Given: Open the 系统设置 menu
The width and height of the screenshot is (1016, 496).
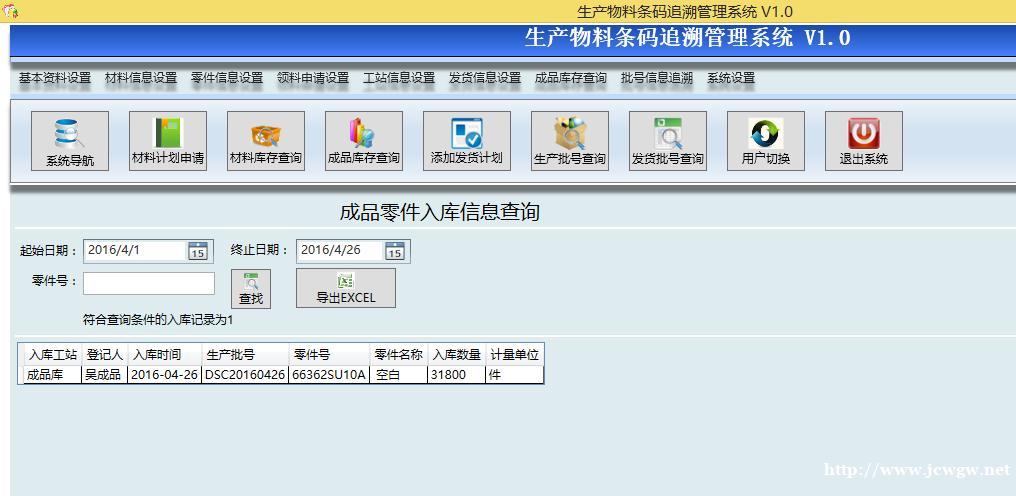Looking at the screenshot, I should pyautogui.click(x=731, y=78).
